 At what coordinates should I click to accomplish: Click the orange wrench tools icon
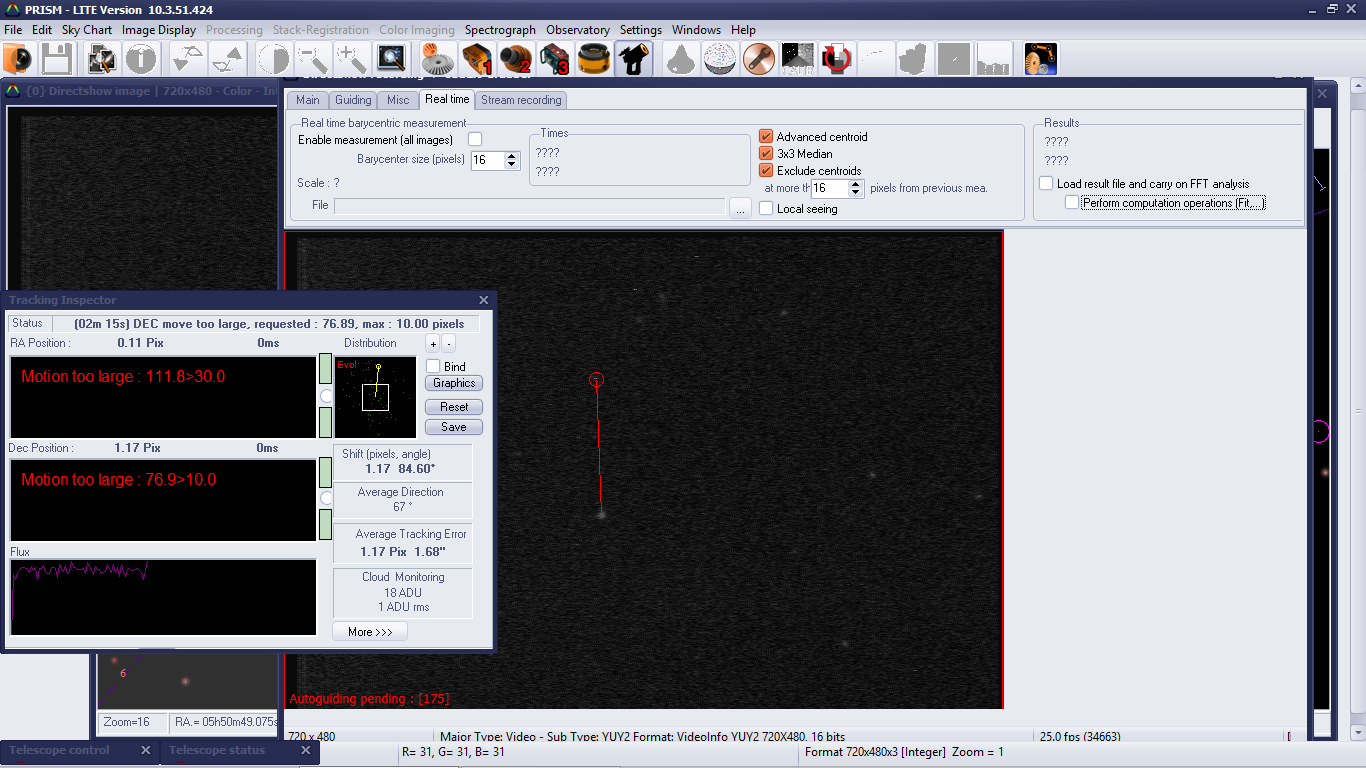coord(759,59)
